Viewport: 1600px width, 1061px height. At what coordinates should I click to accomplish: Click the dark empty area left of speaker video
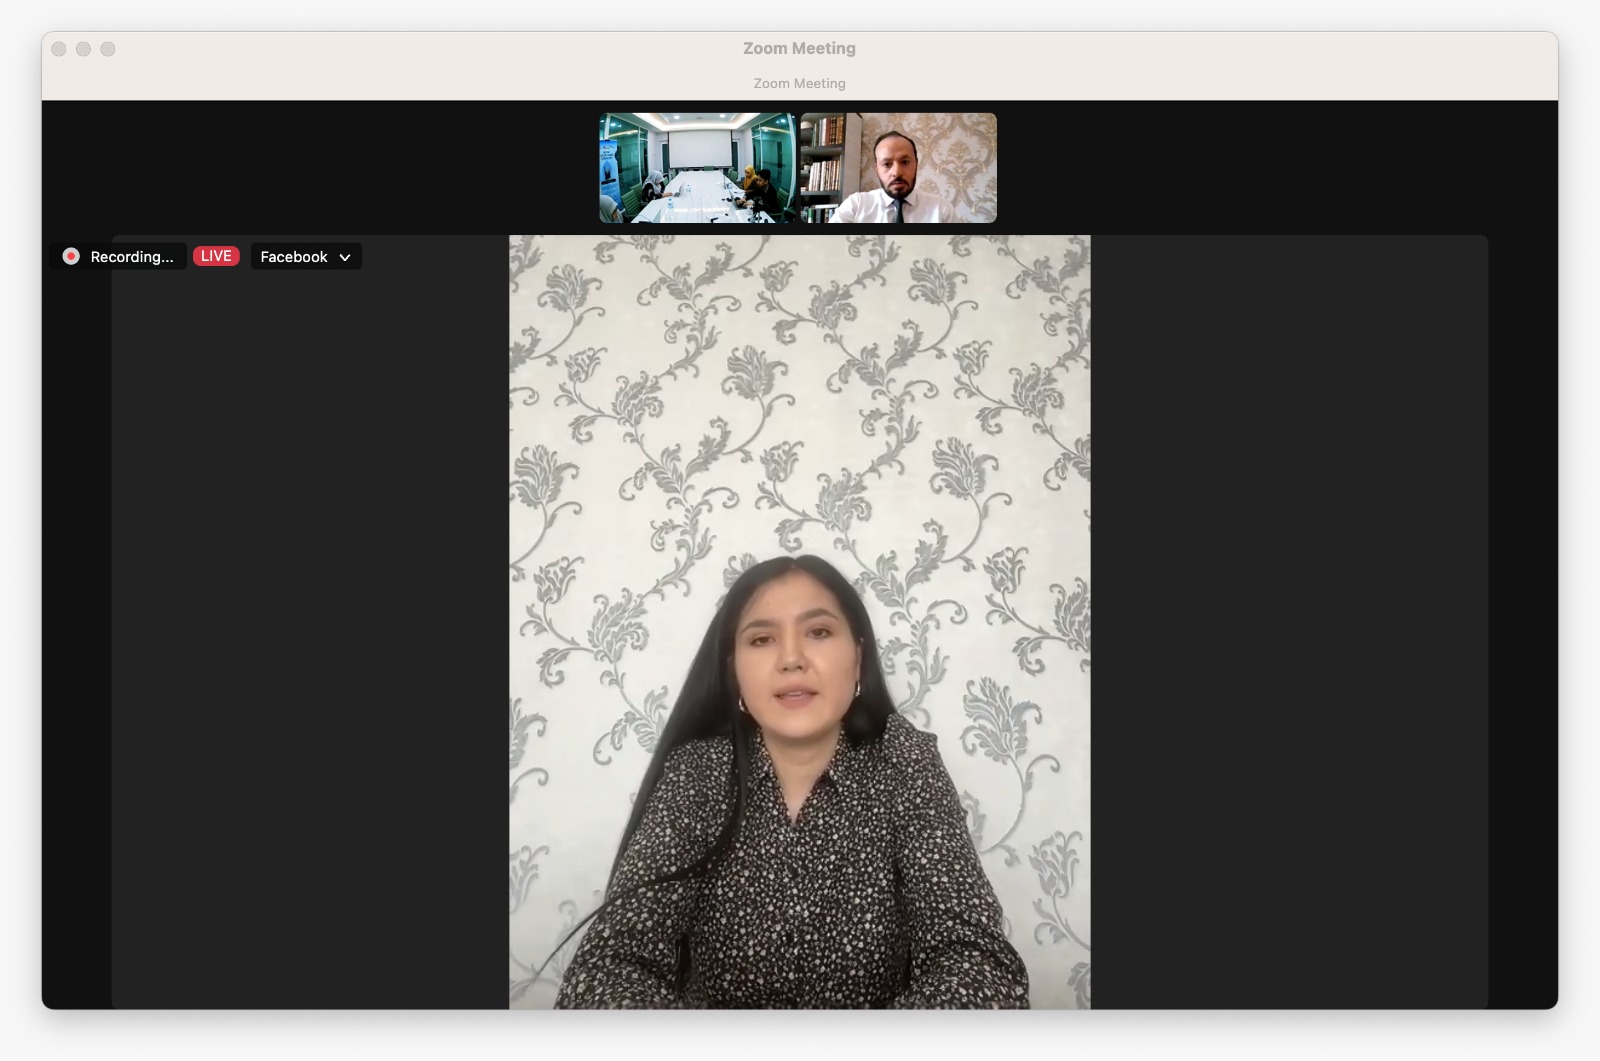click(310, 620)
